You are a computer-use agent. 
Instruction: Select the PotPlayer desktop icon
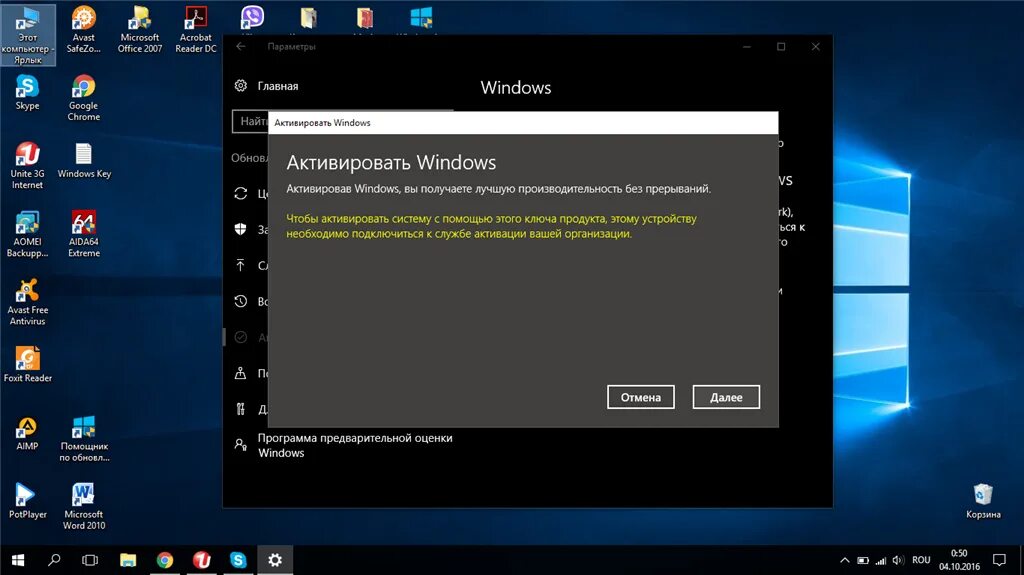tap(27, 501)
